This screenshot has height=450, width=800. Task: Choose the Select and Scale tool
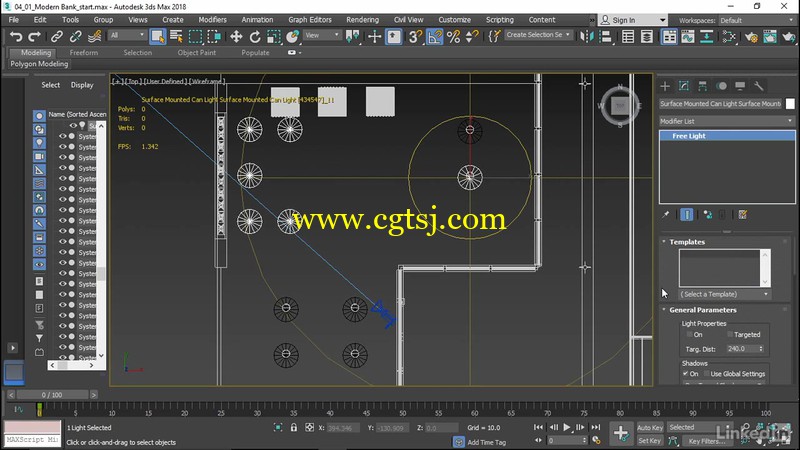tap(273, 37)
